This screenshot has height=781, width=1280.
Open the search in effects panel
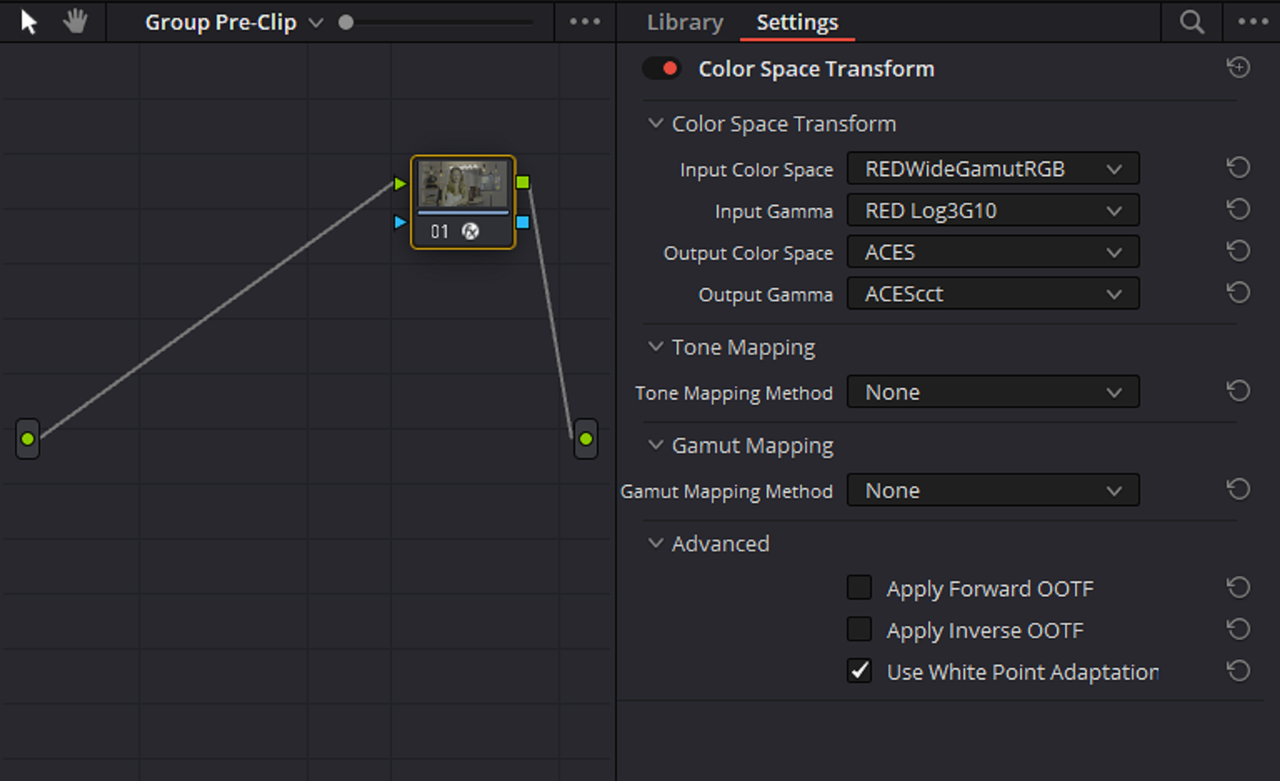1192,22
